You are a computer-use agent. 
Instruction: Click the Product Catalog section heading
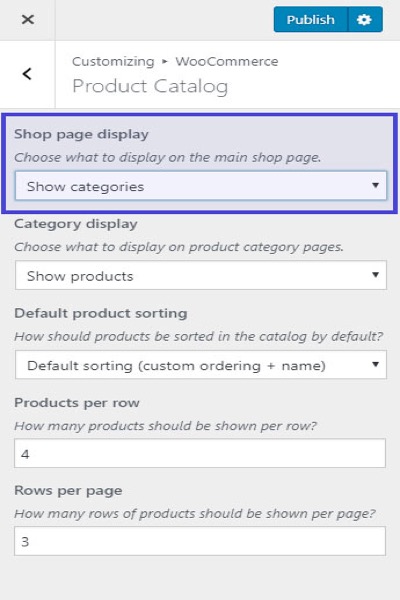coord(150,86)
